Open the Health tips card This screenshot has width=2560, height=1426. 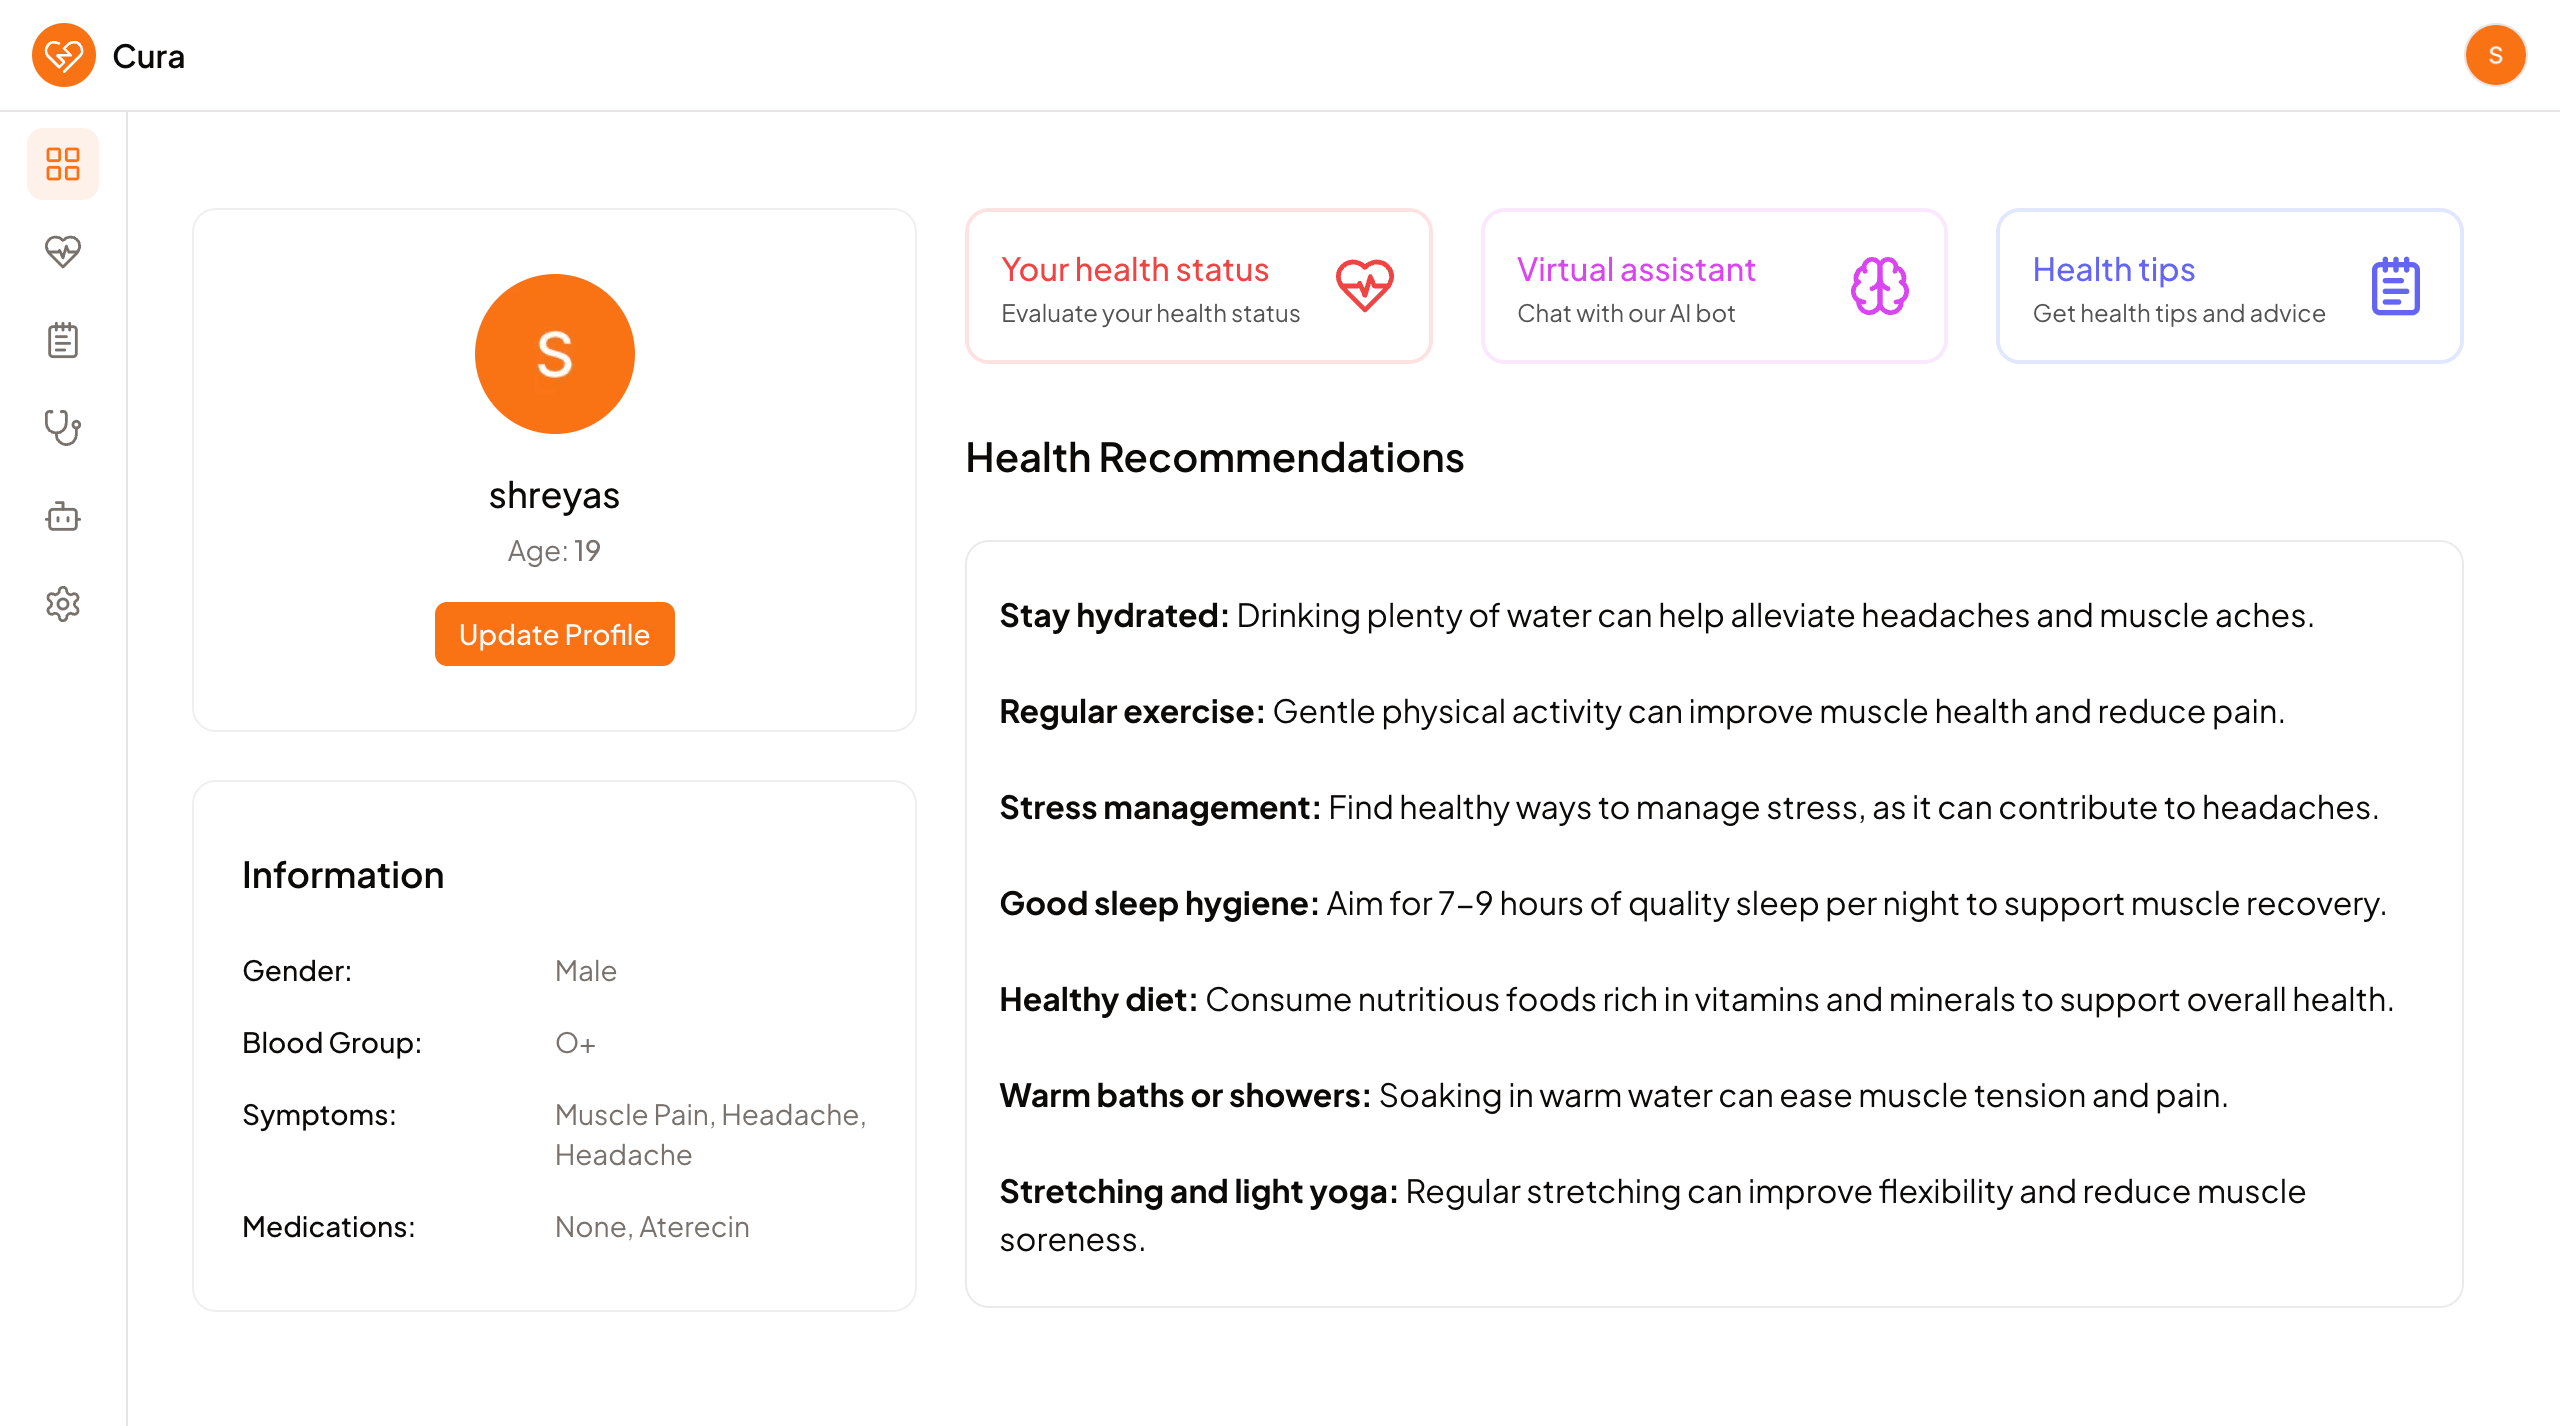click(2230, 286)
